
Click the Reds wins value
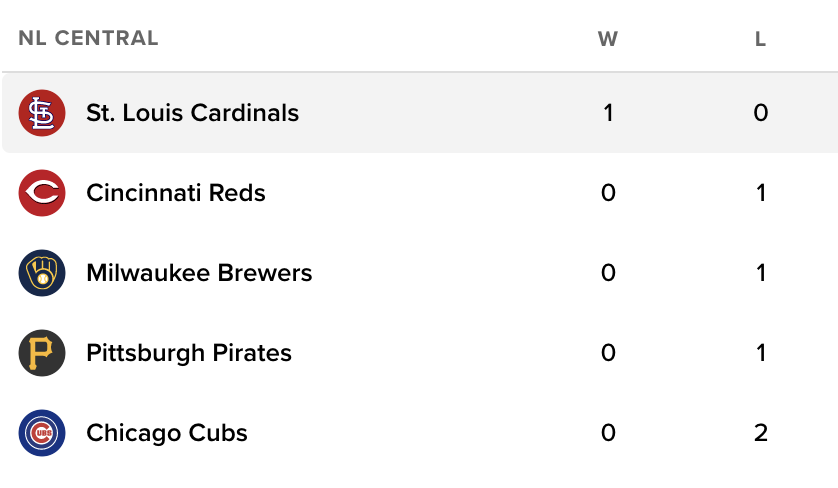click(x=608, y=193)
